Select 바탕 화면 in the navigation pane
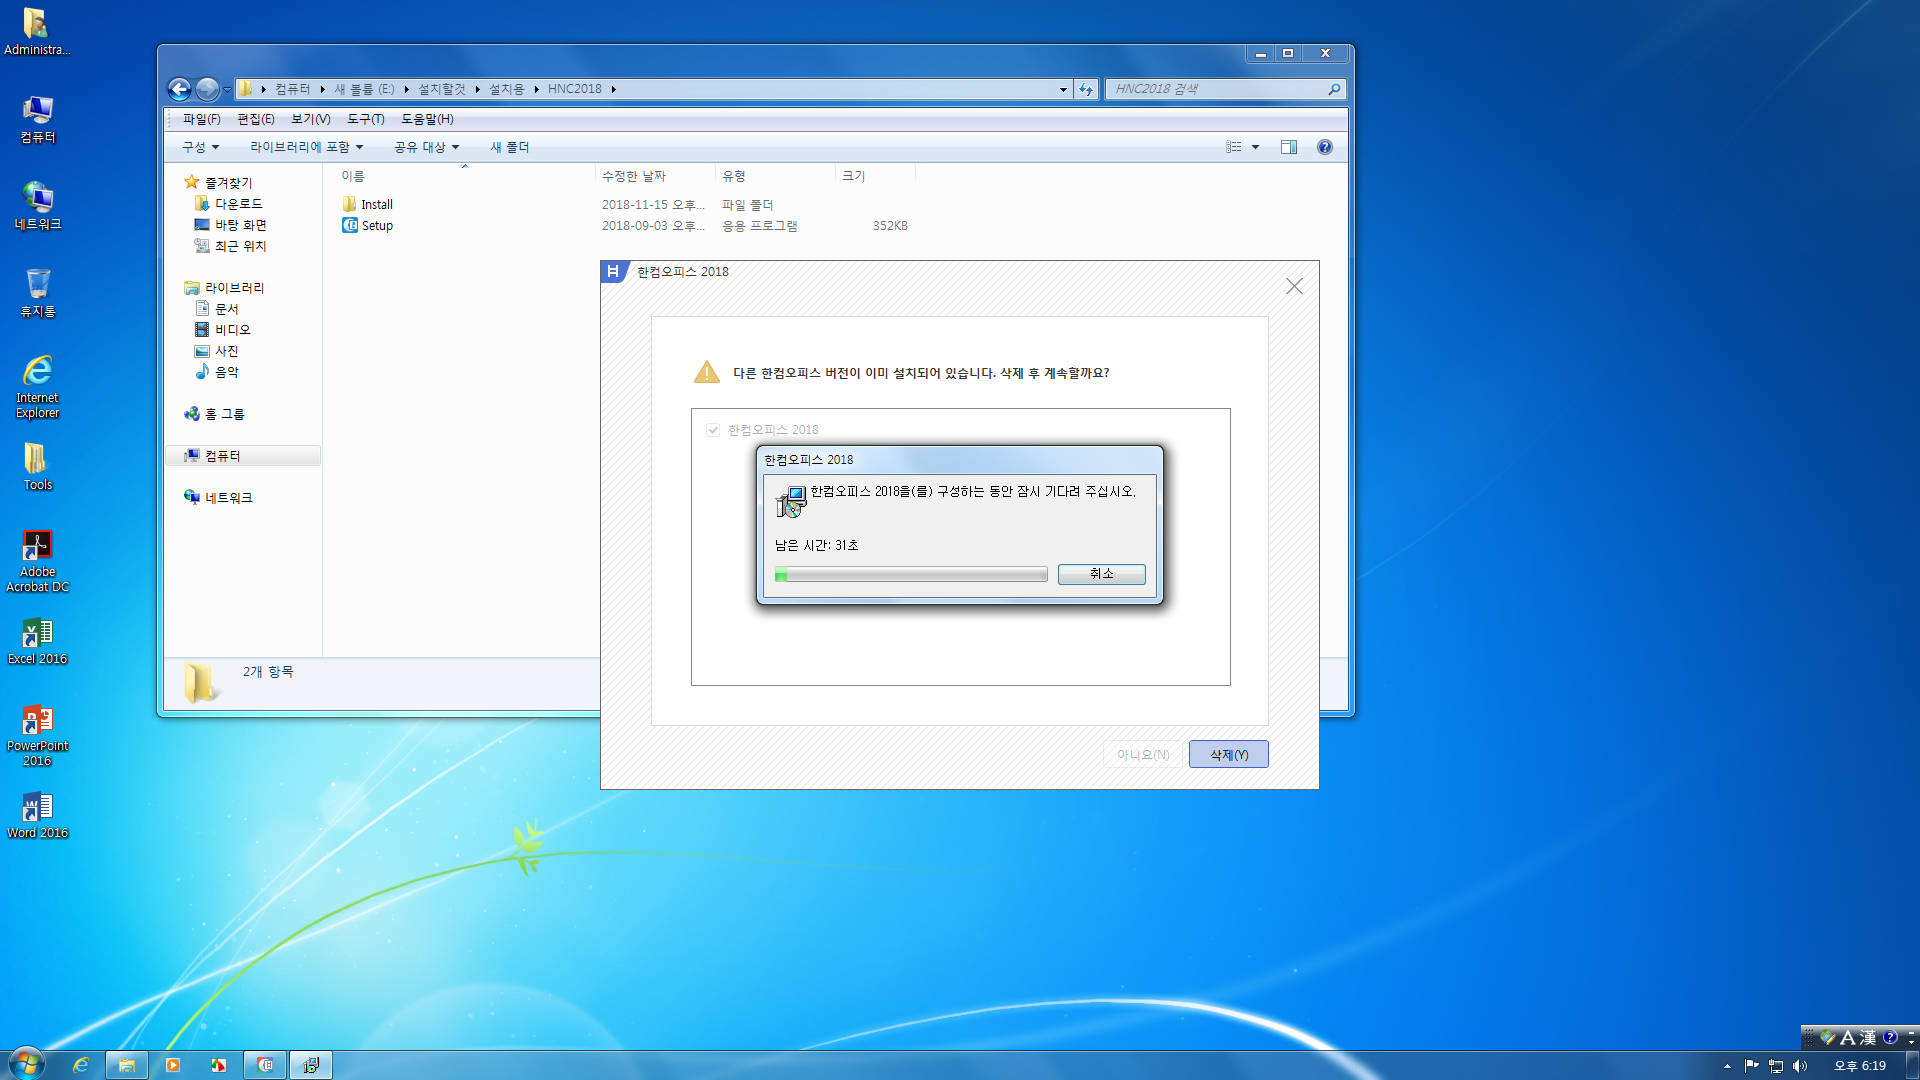1920x1080 pixels. tap(231, 225)
